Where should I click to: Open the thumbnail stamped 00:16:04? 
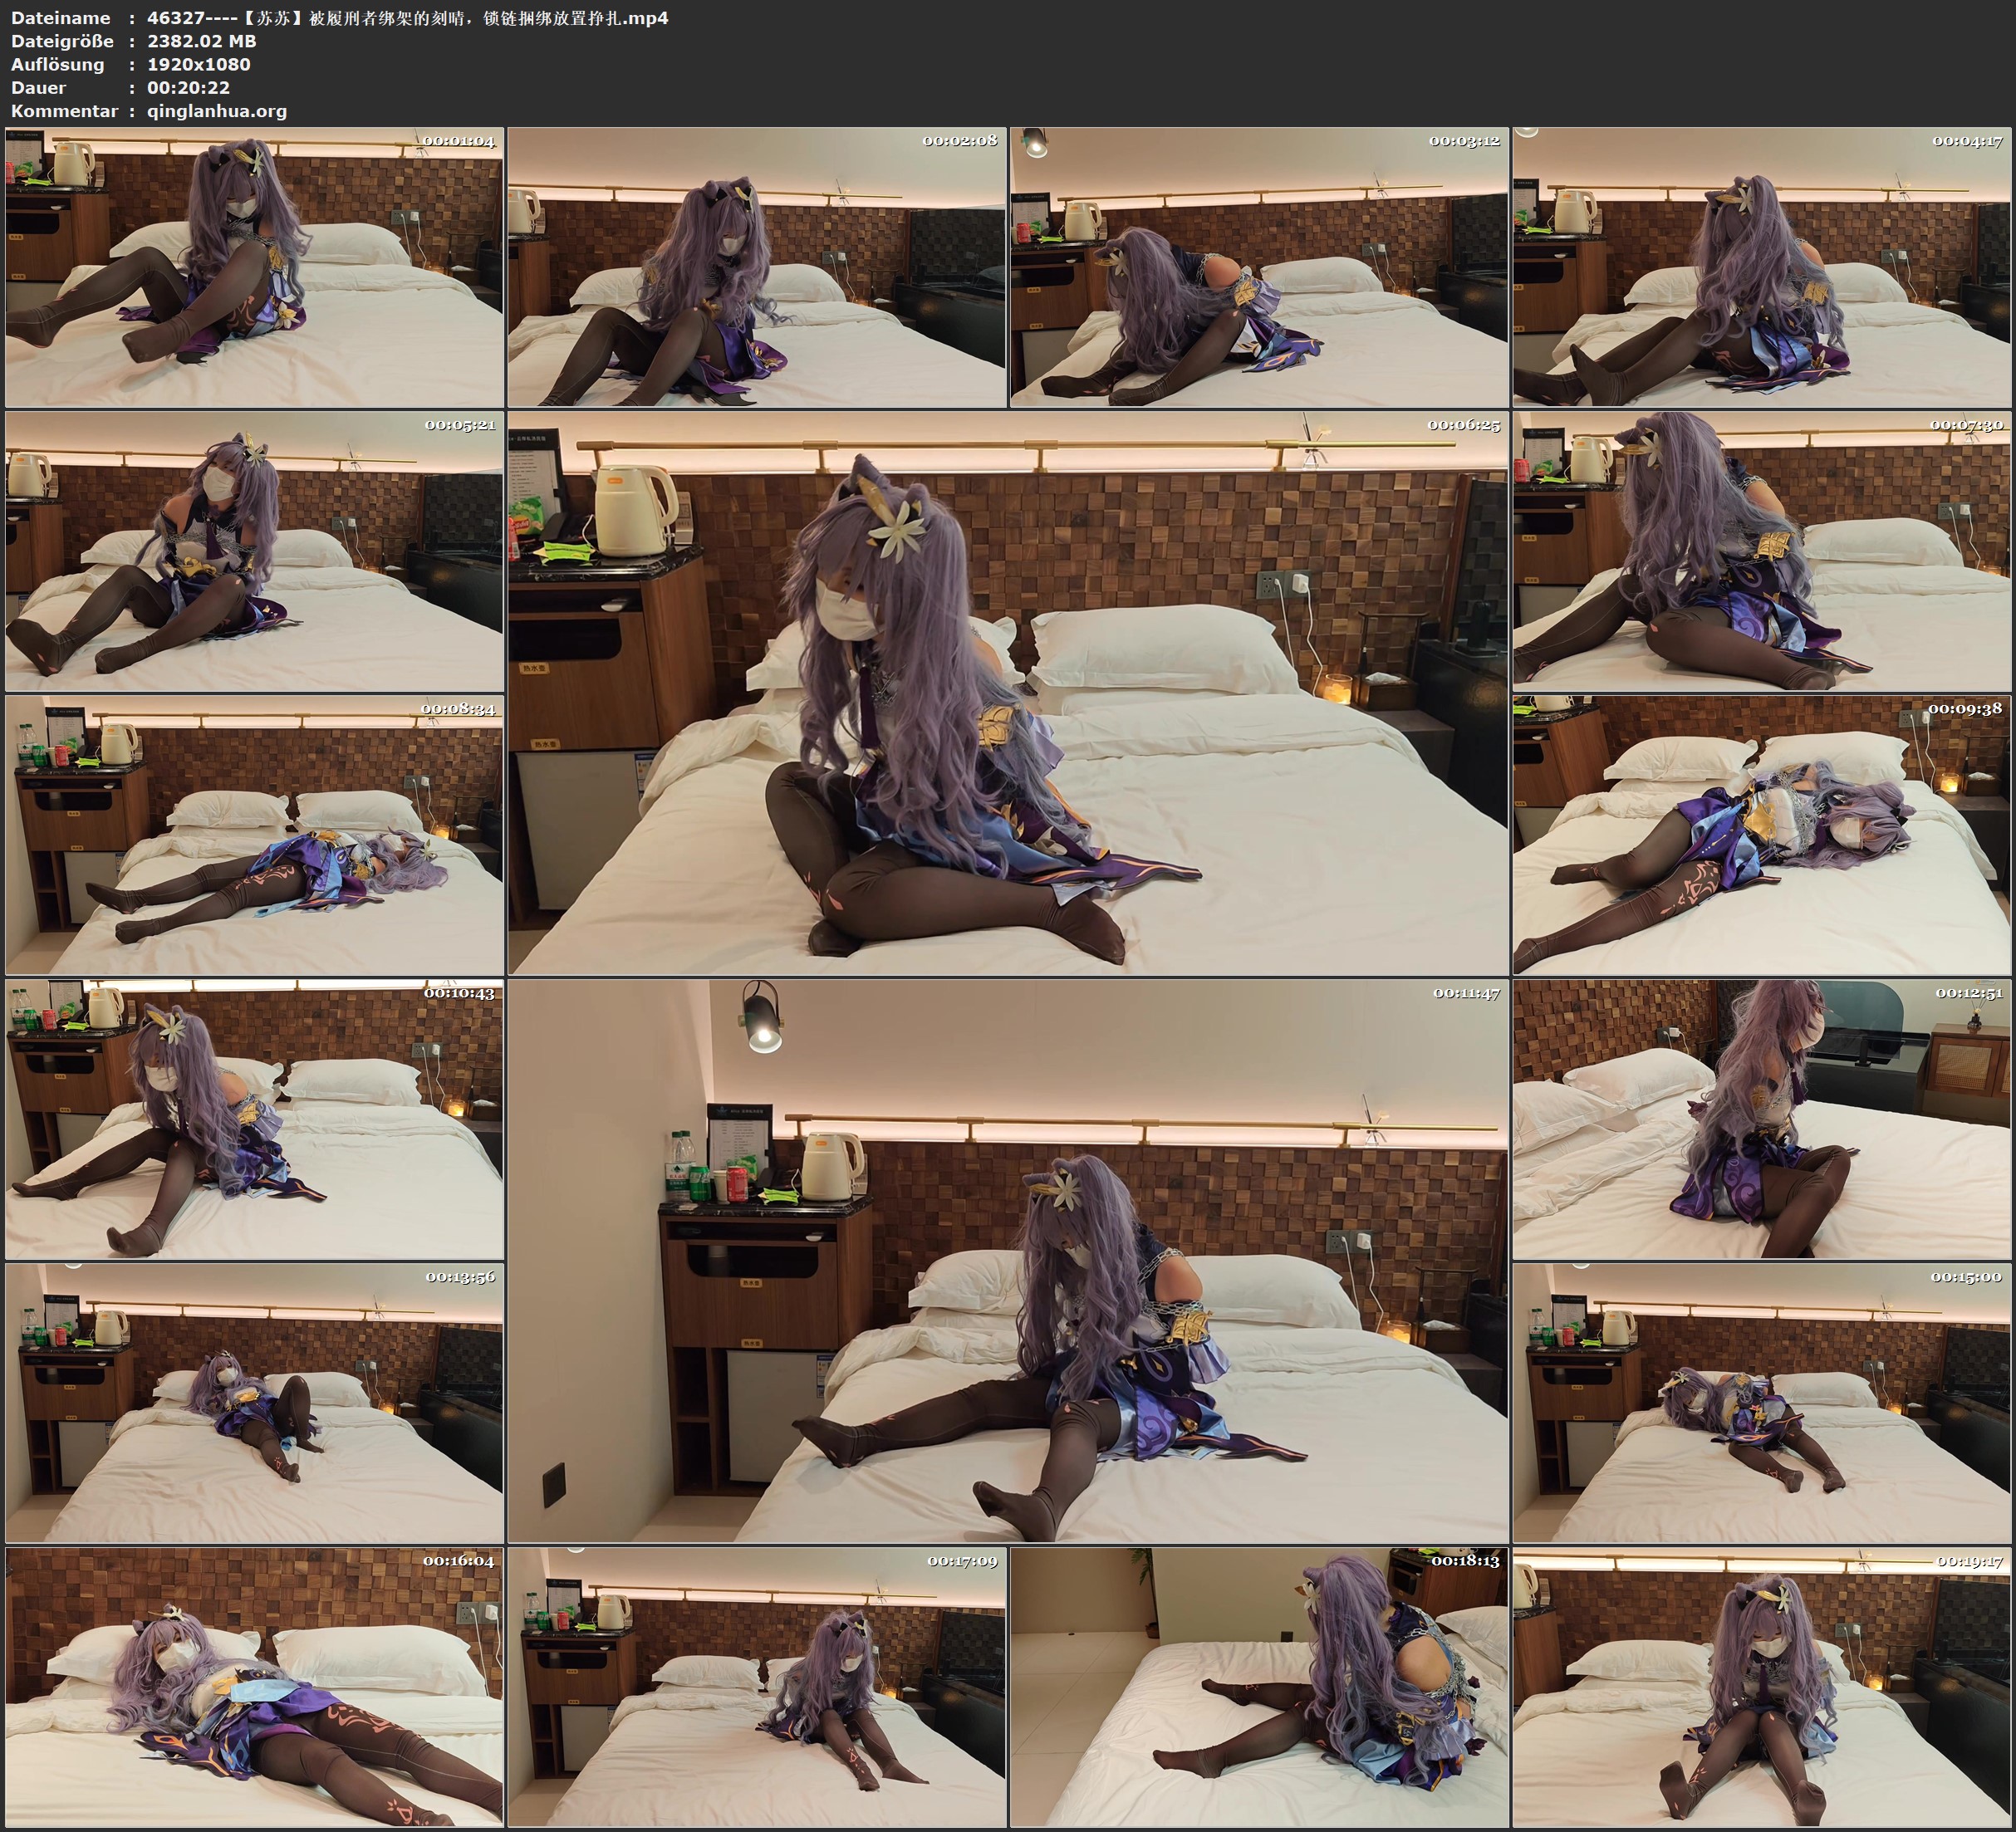coord(254,1687)
